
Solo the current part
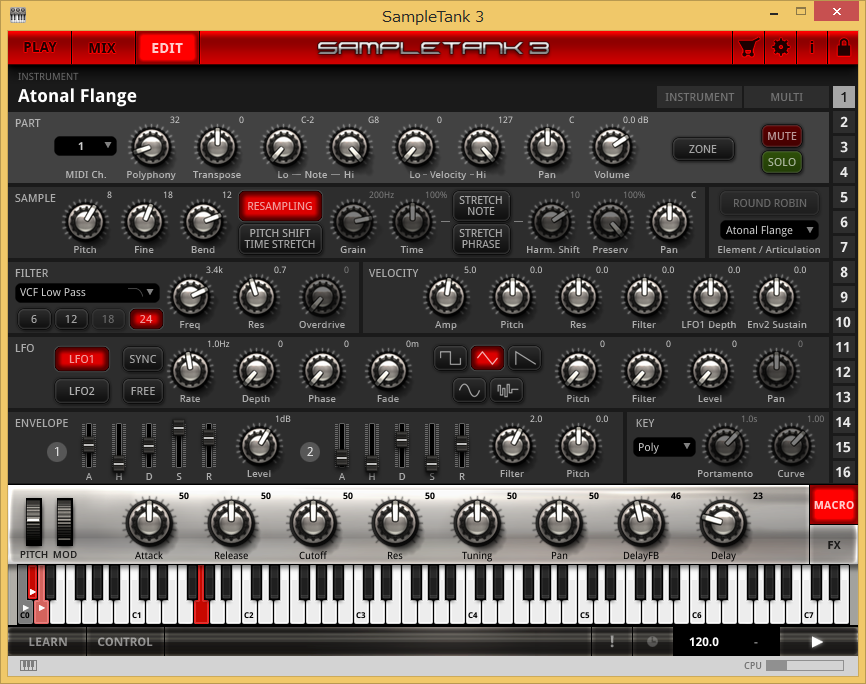click(781, 162)
